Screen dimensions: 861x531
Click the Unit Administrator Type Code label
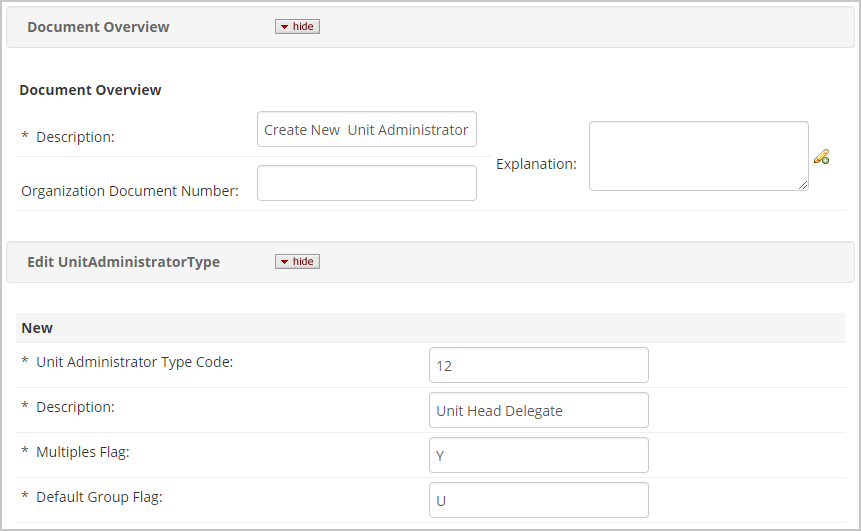[135, 362]
